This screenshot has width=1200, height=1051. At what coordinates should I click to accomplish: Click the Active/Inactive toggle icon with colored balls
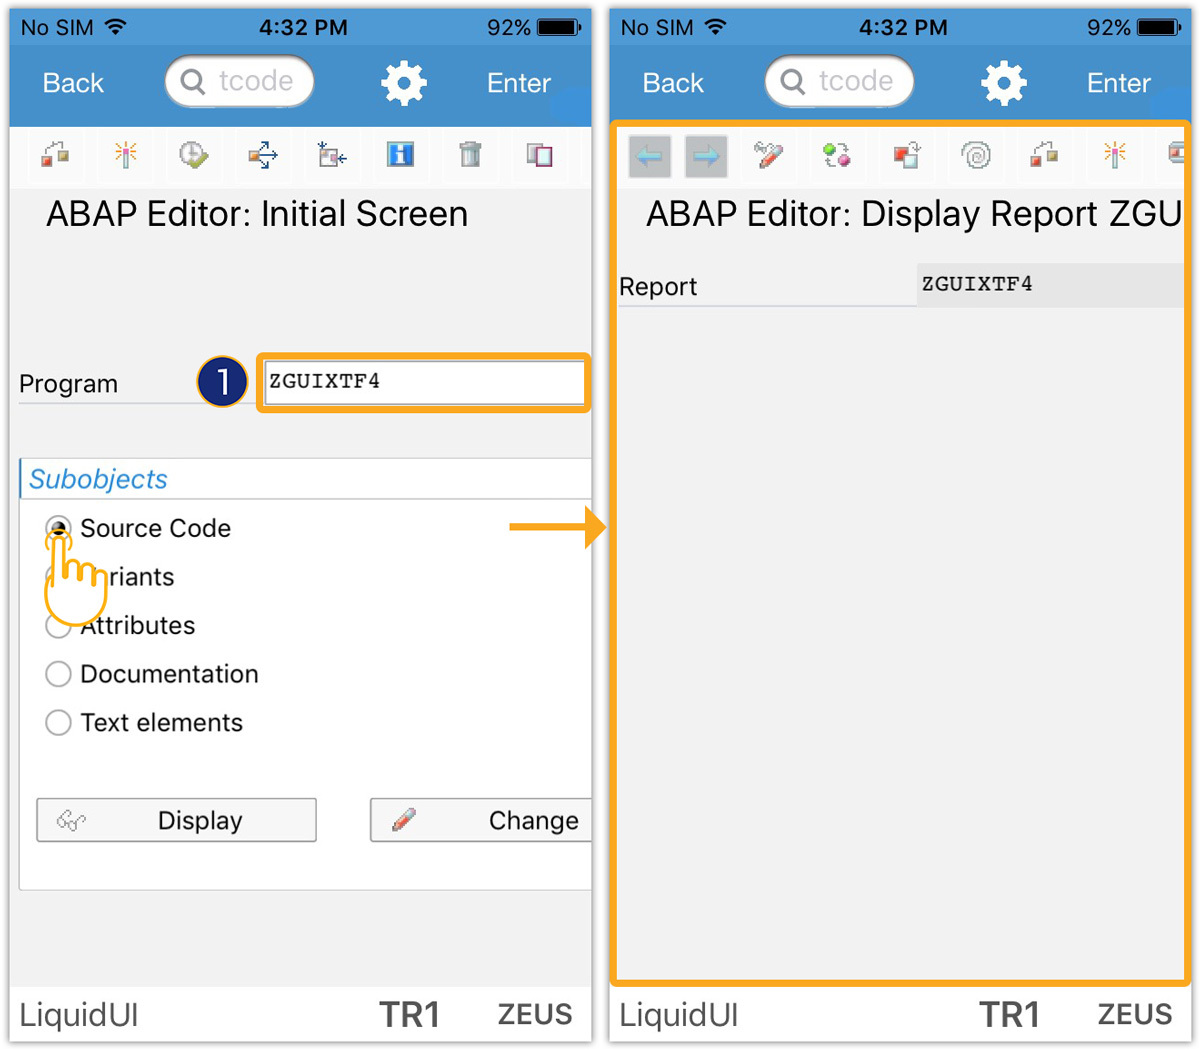tap(837, 156)
